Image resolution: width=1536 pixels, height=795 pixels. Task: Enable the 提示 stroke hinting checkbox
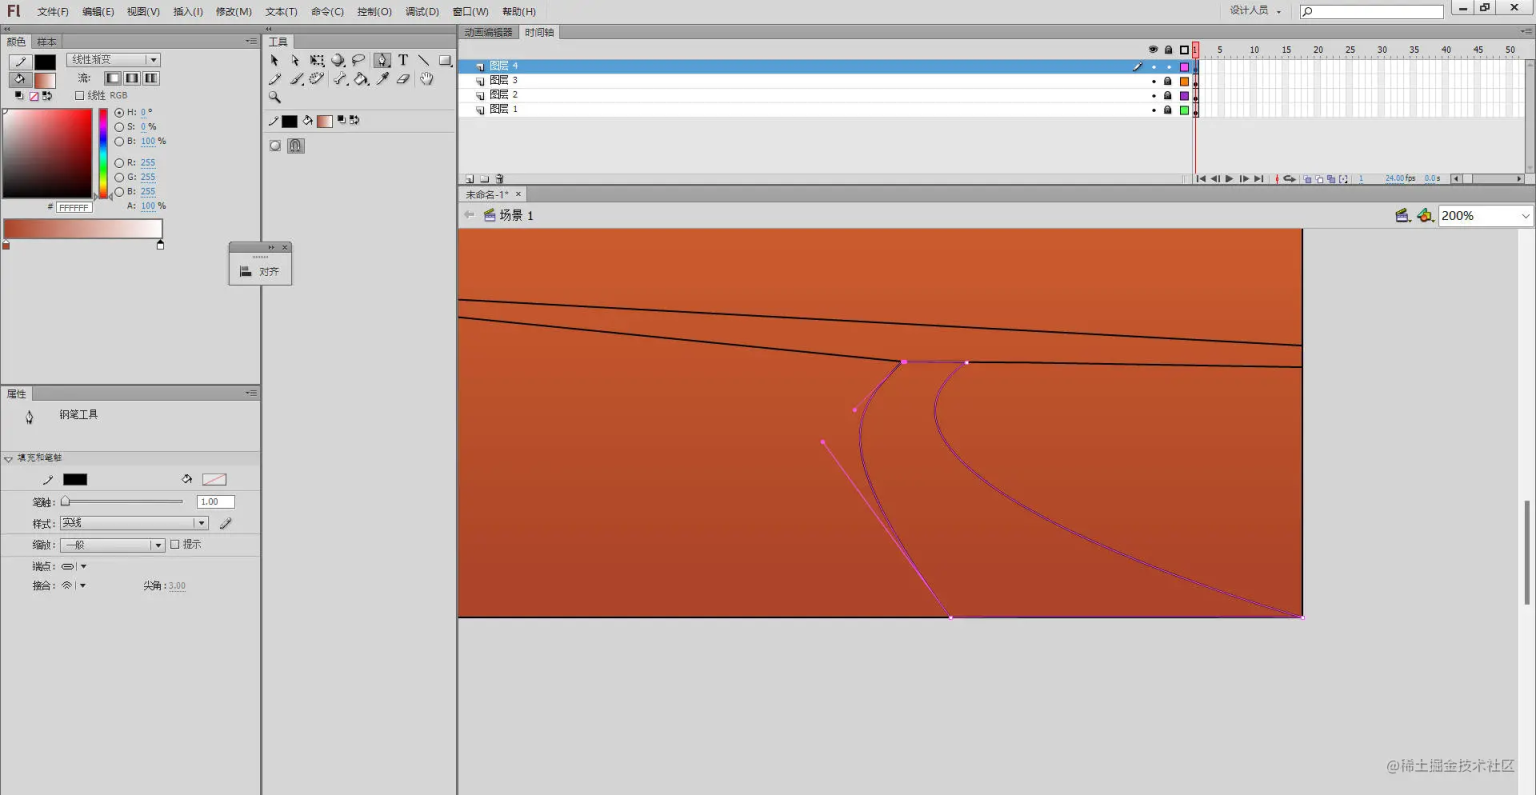[x=175, y=544]
